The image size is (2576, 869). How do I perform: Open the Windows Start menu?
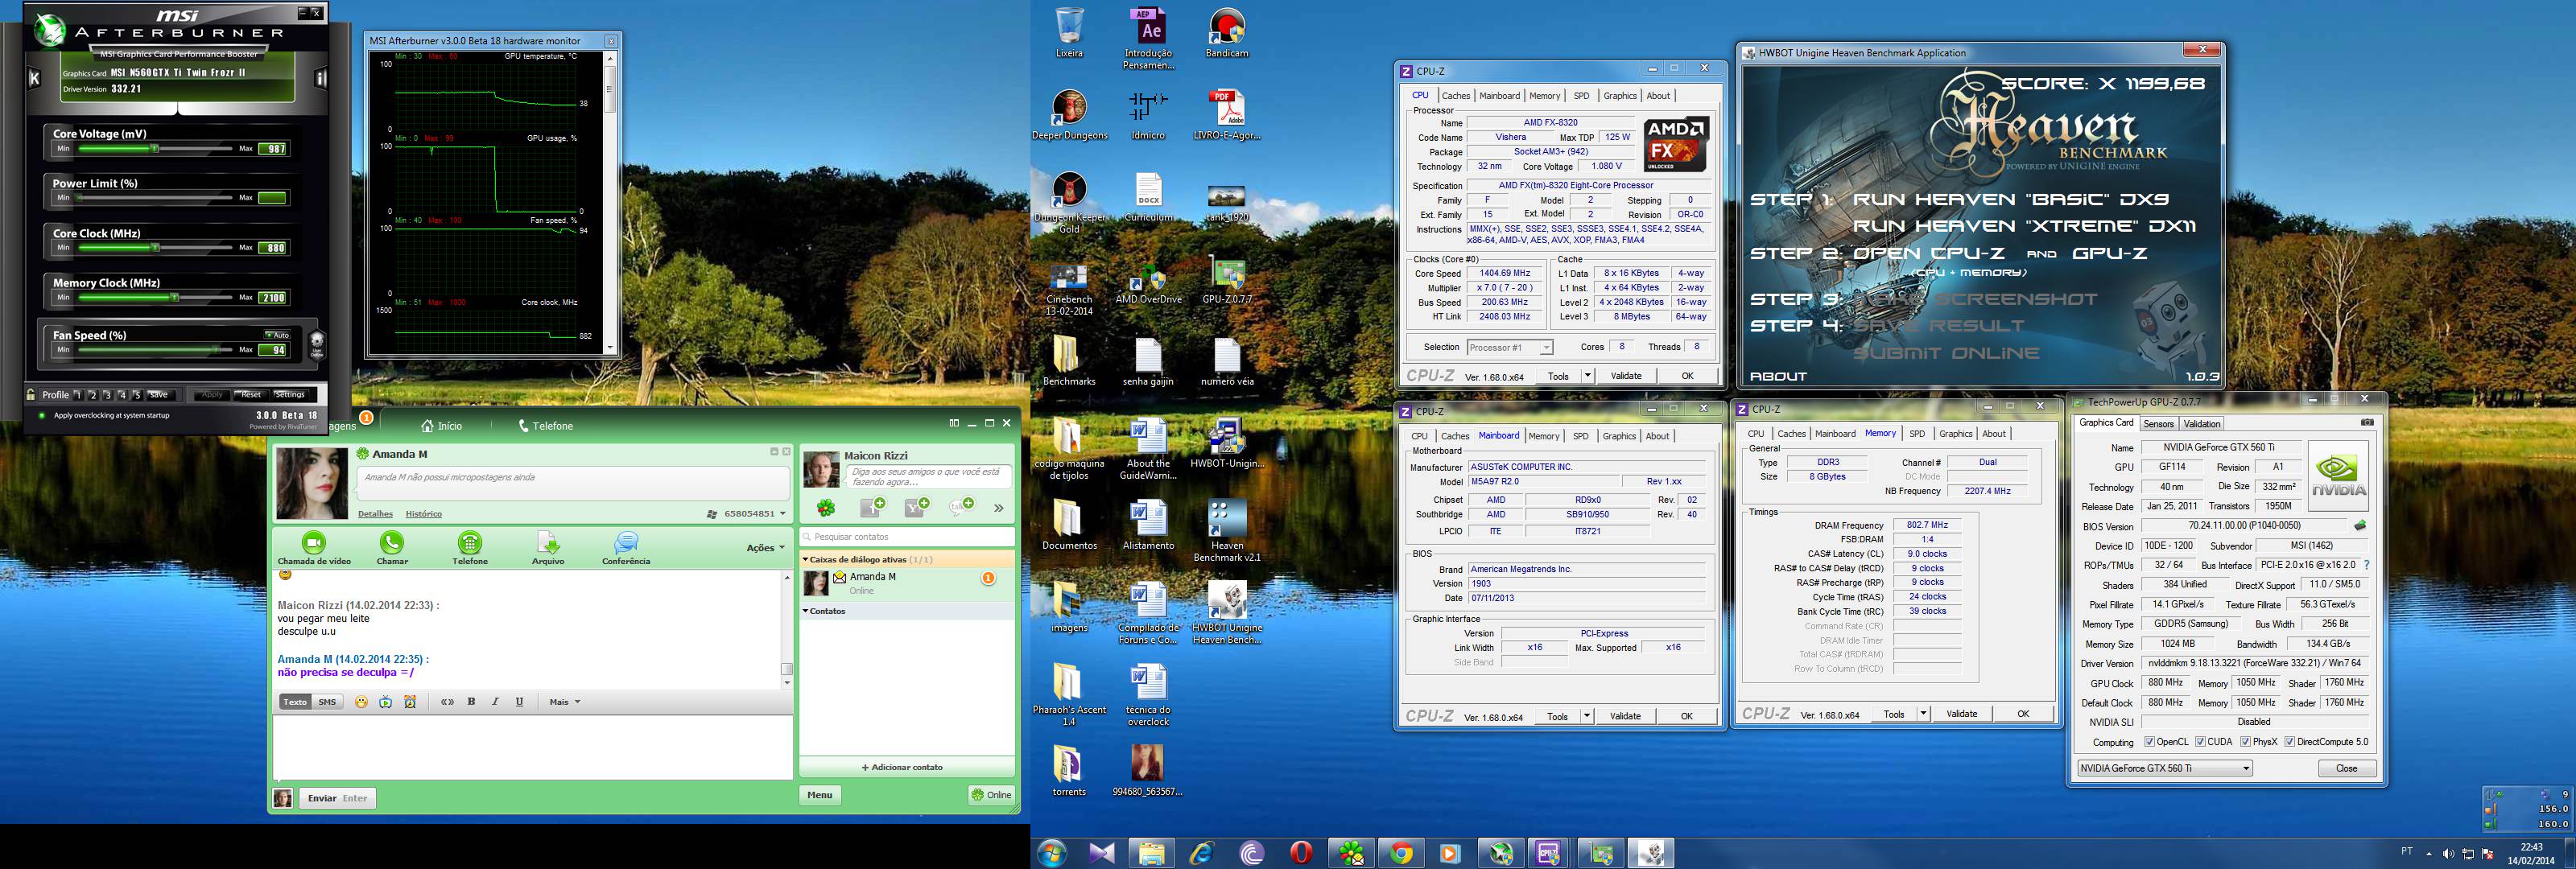tap(1053, 853)
